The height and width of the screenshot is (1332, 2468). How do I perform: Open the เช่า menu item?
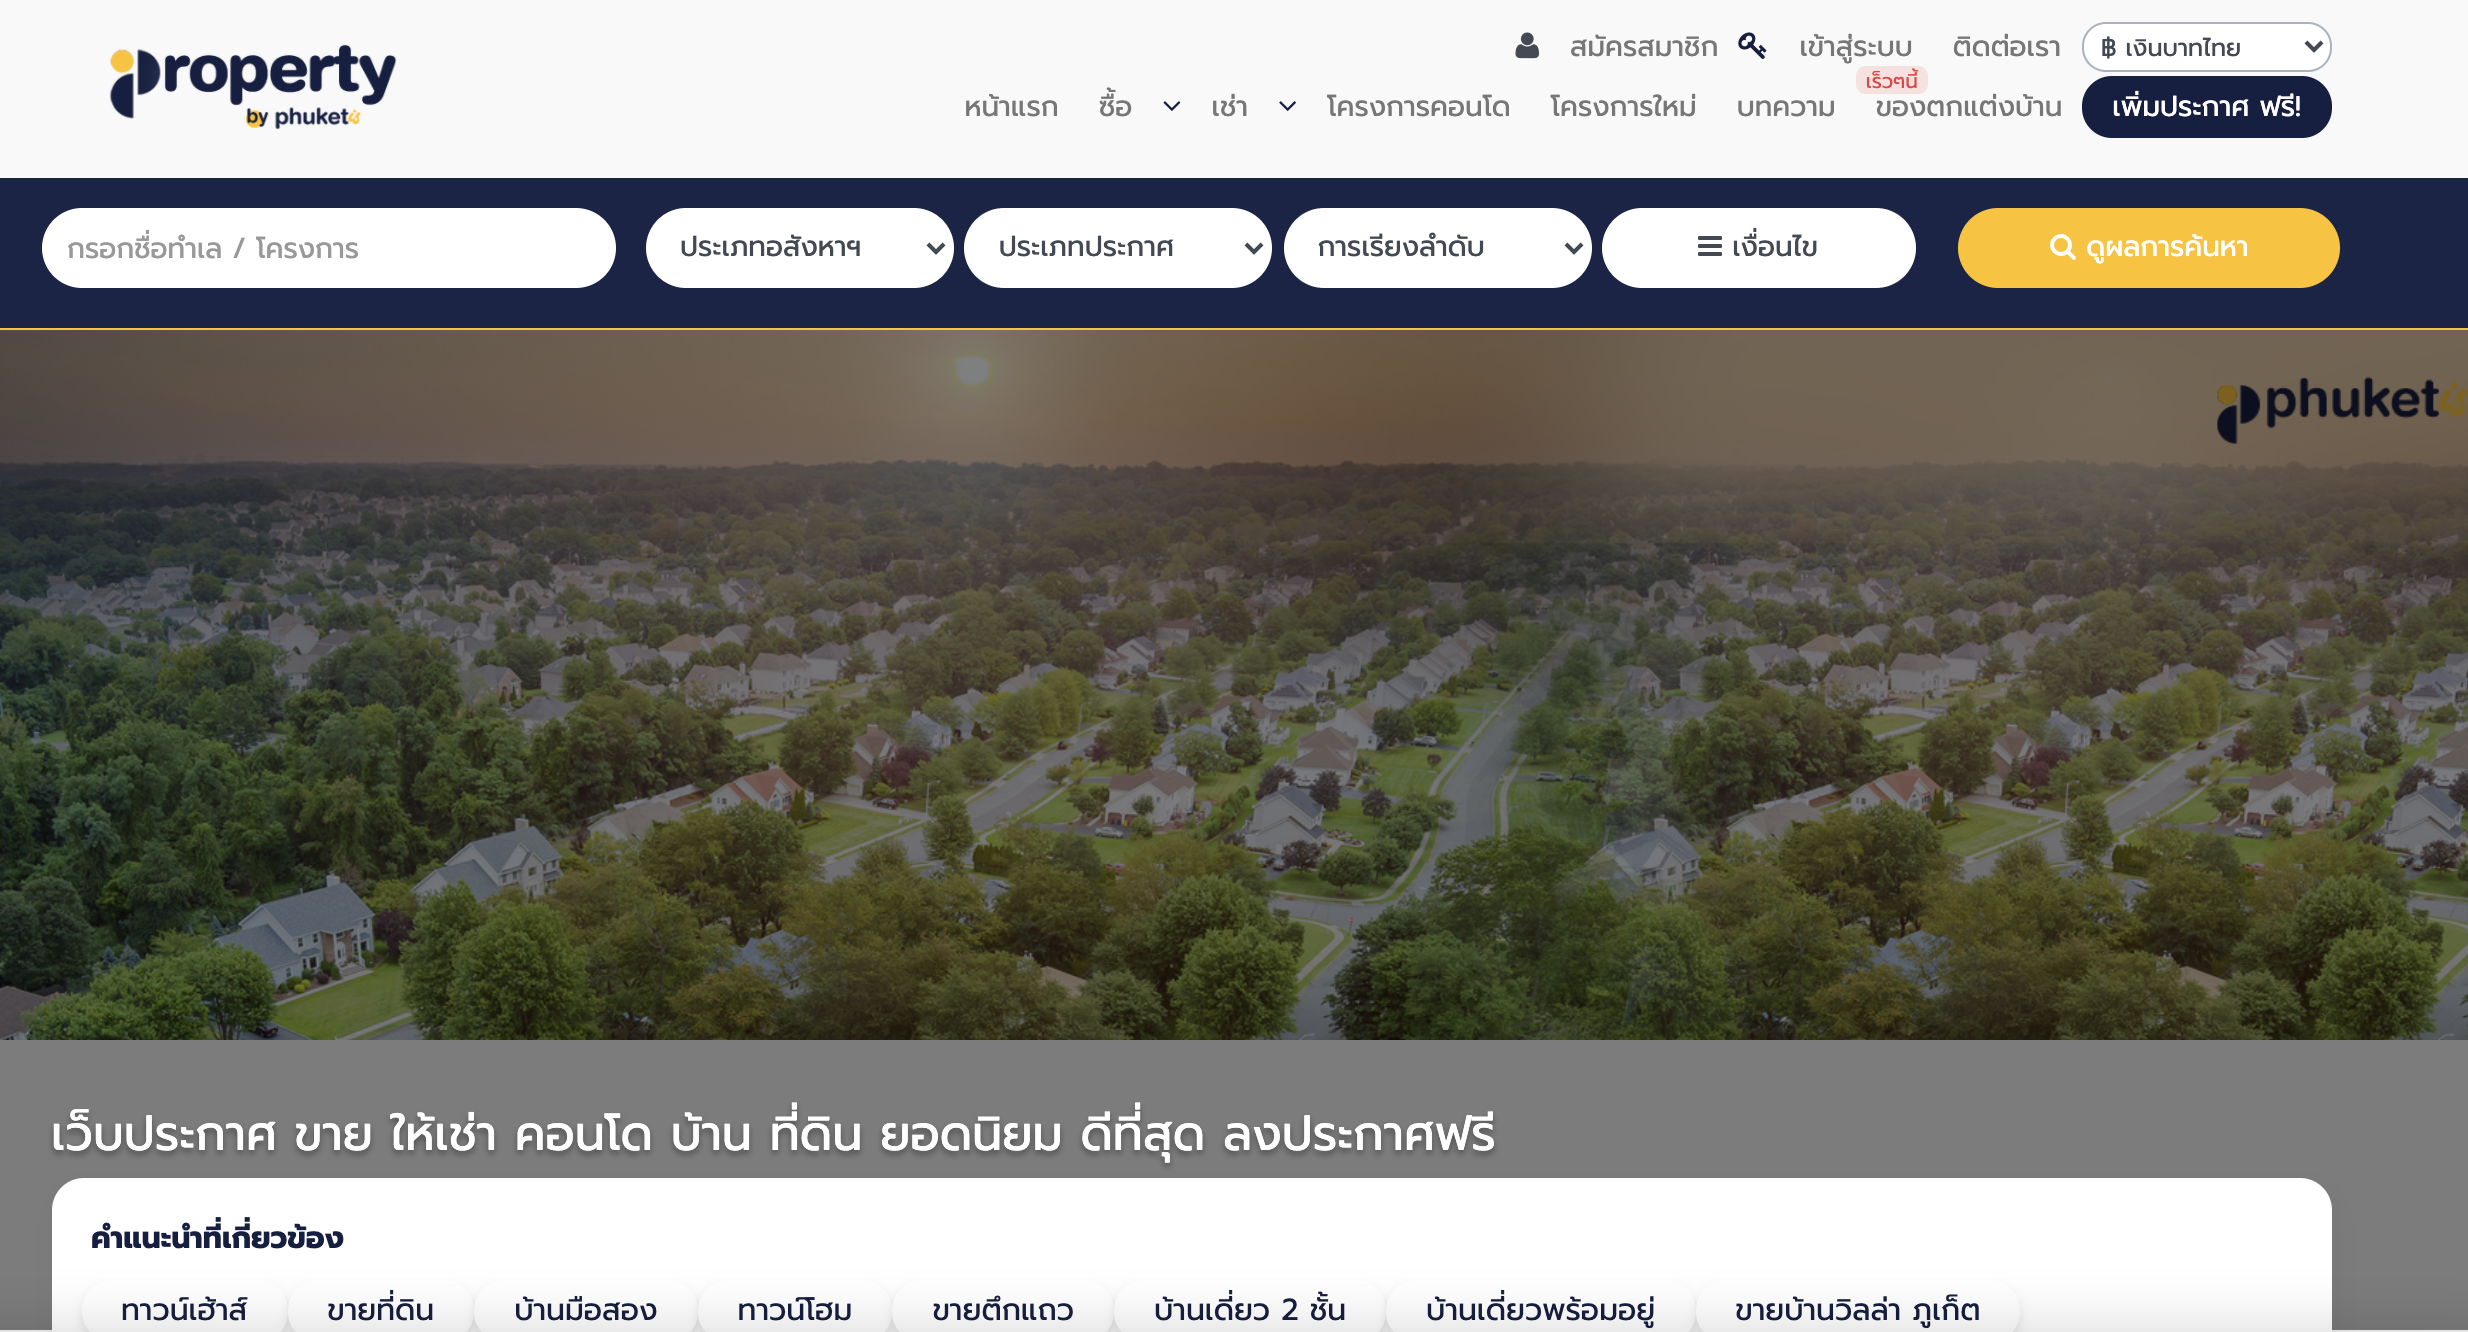pos(1229,107)
